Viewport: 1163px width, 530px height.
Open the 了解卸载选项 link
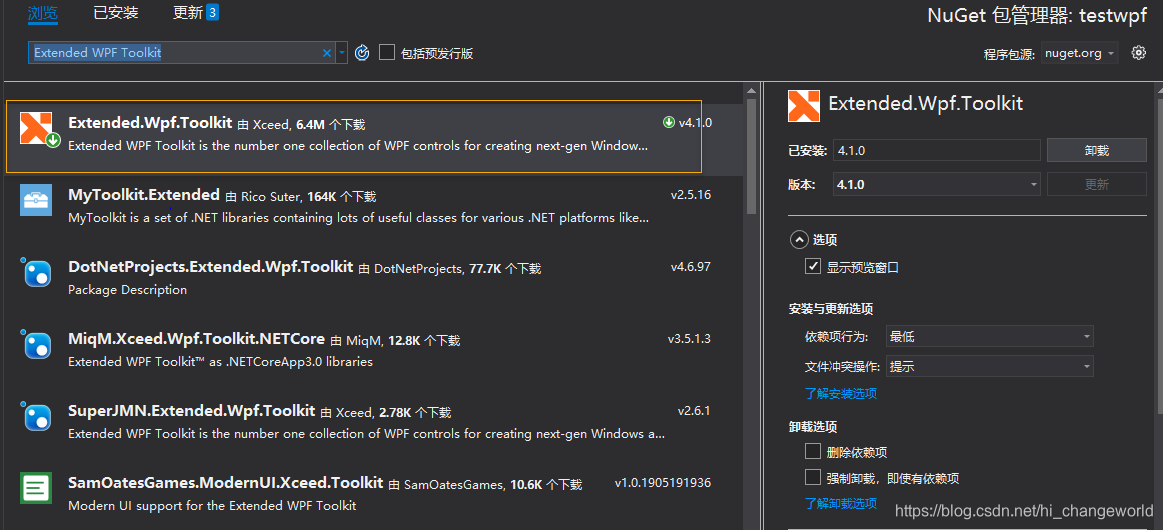(x=841, y=504)
